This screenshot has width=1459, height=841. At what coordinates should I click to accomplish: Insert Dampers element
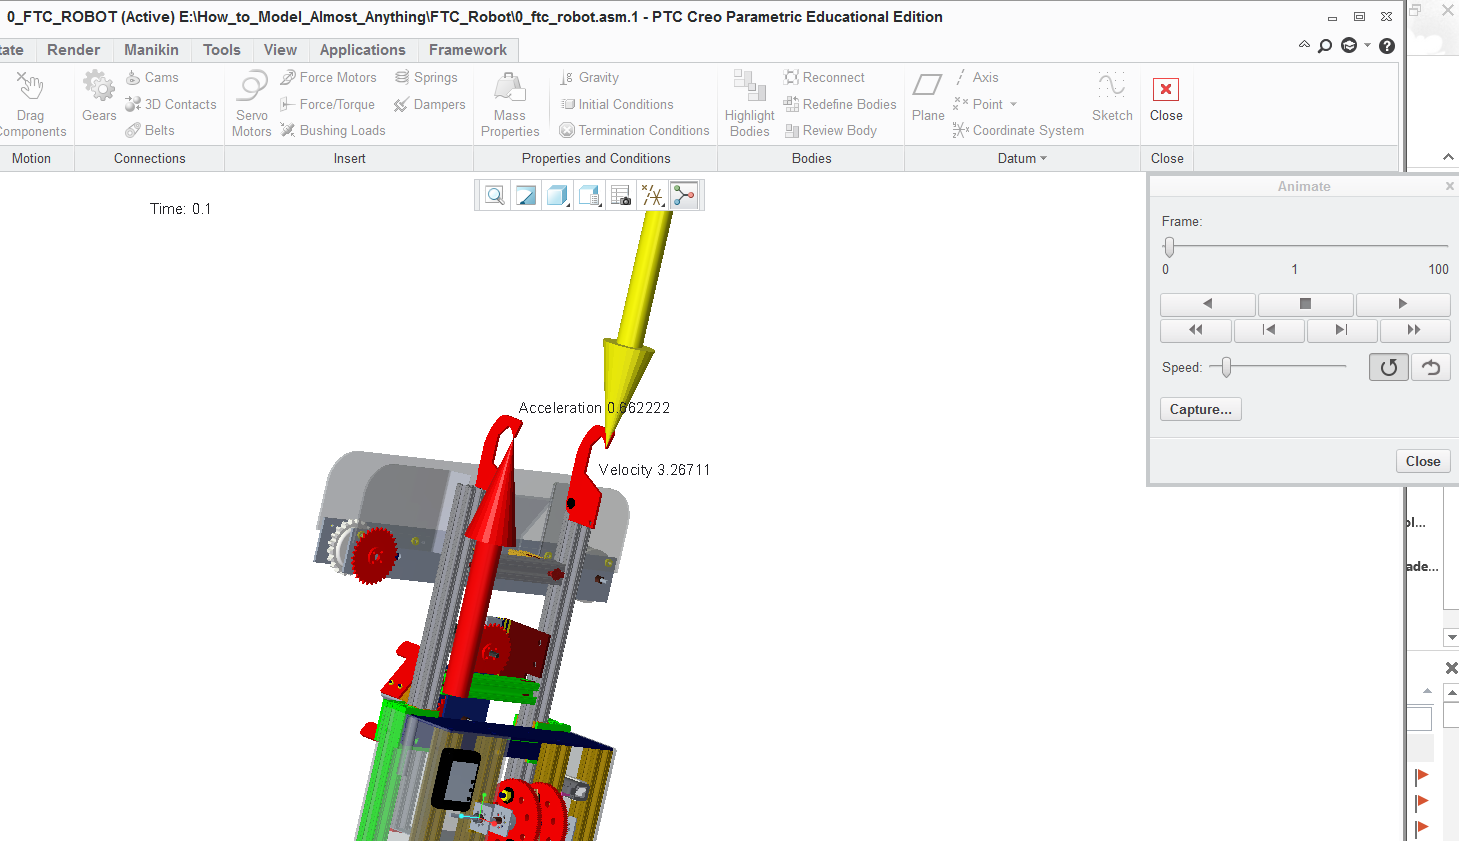(430, 104)
